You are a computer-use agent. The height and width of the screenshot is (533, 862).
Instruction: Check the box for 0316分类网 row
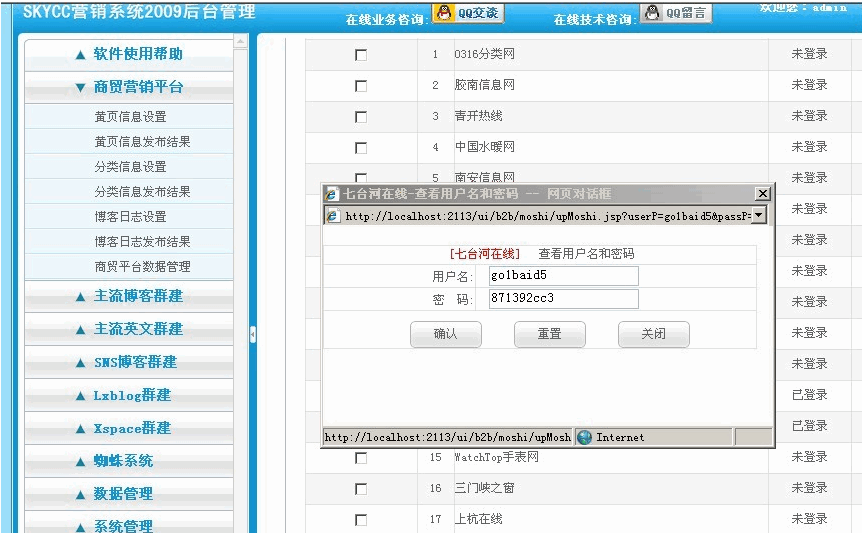(x=361, y=55)
